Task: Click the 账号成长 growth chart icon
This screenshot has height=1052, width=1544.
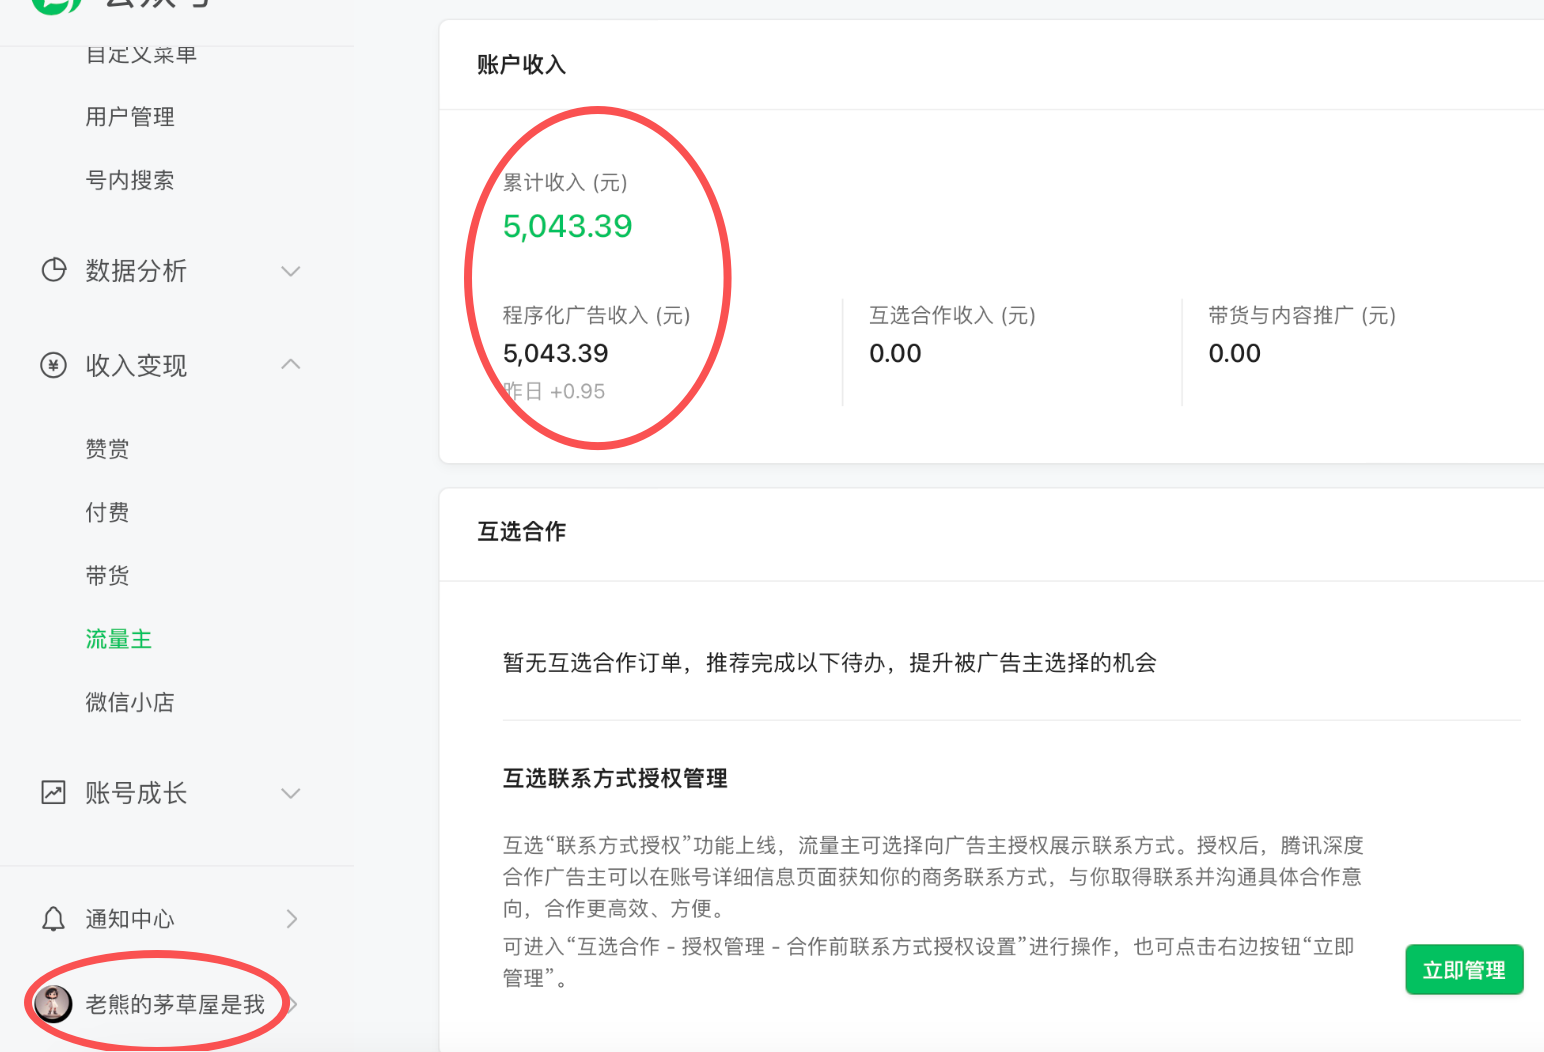Action: click(x=54, y=793)
